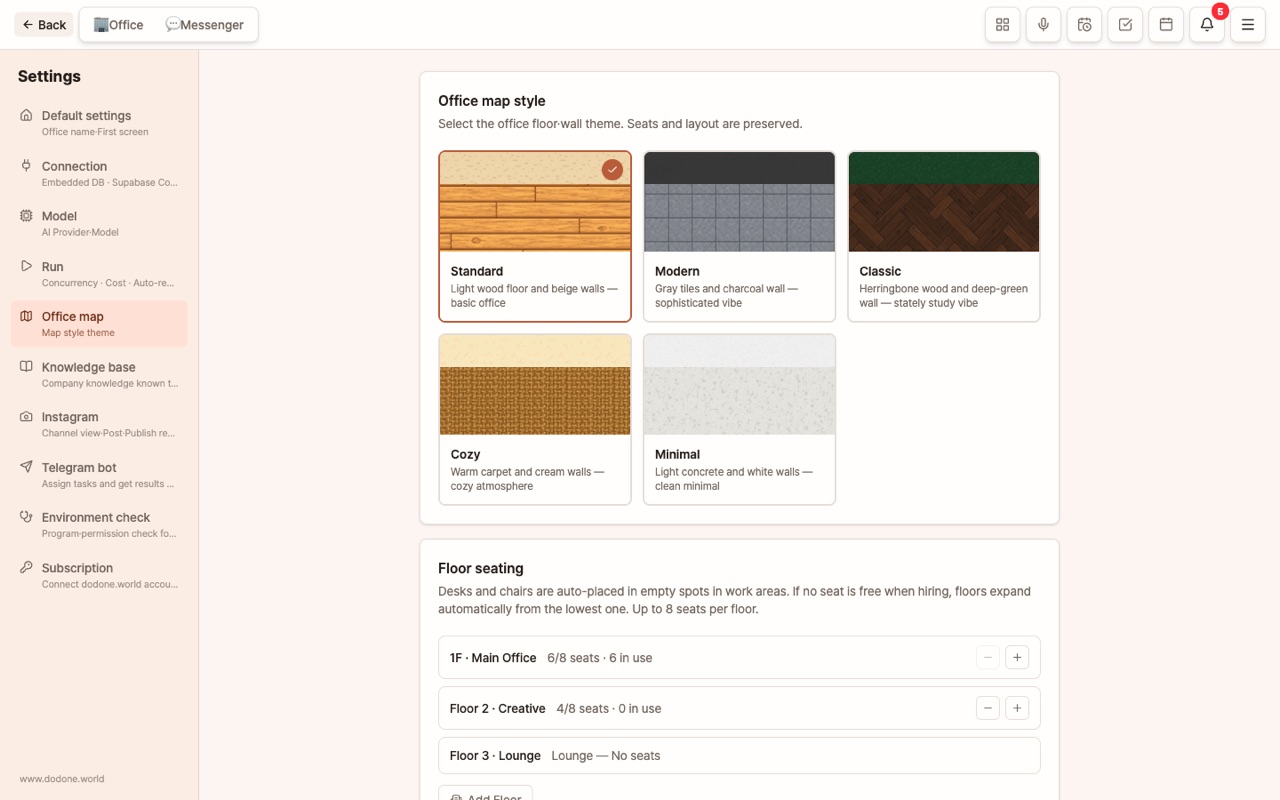
Task: Click the '6/8 seats · 6 in use' text
Action: [600, 658]
